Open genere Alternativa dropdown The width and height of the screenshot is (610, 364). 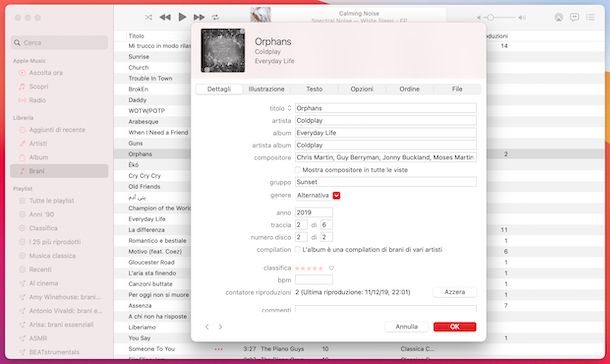(337, 196)
